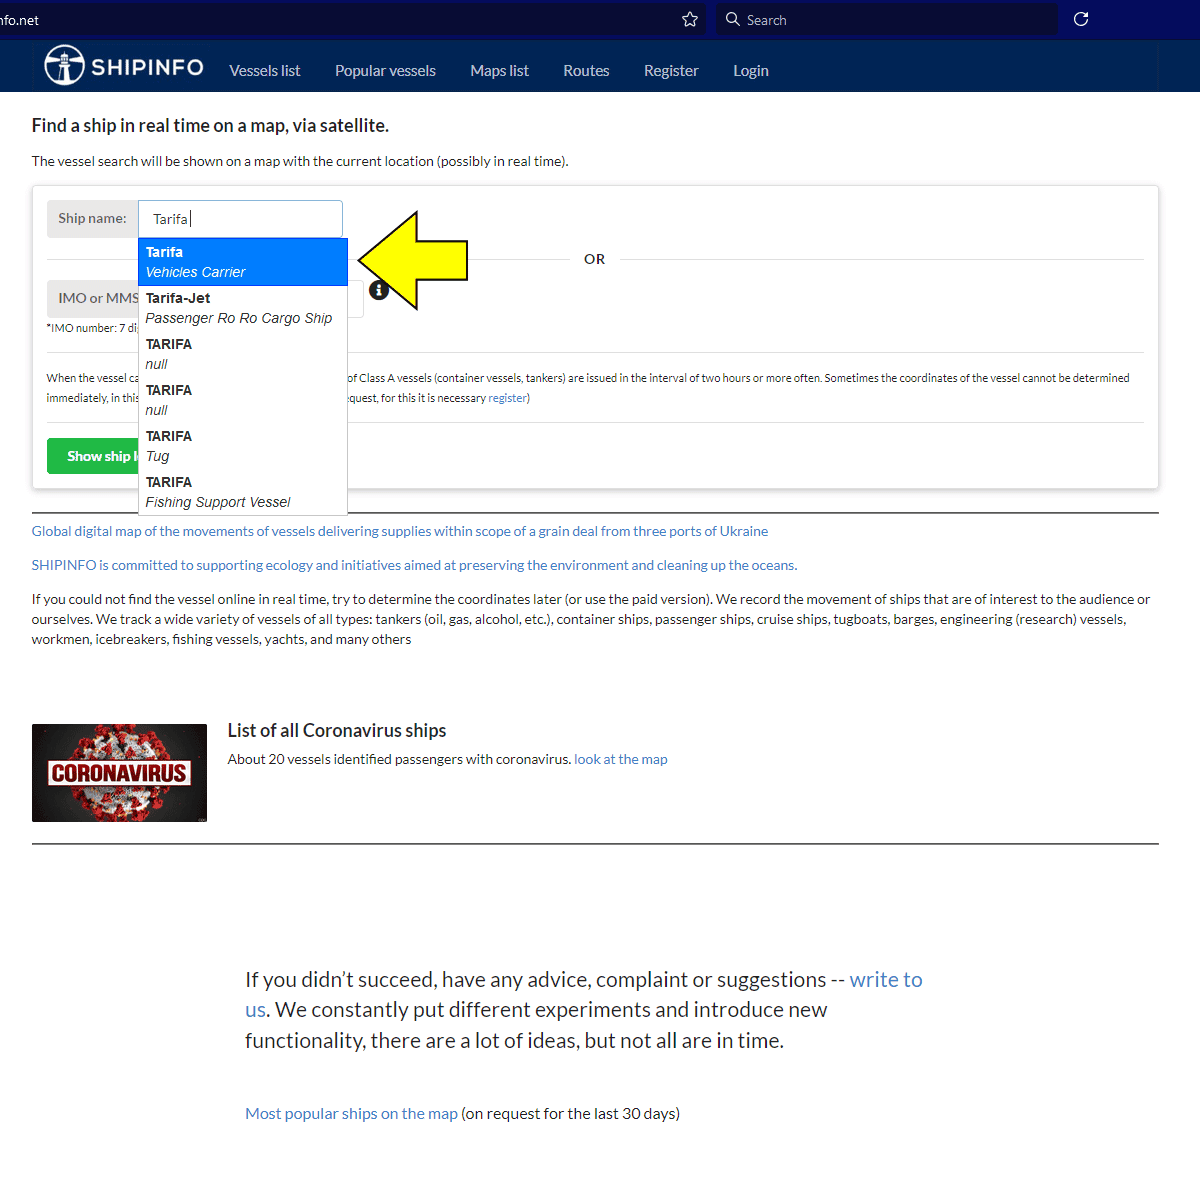Open the Vessels list menu

(265, 71)
